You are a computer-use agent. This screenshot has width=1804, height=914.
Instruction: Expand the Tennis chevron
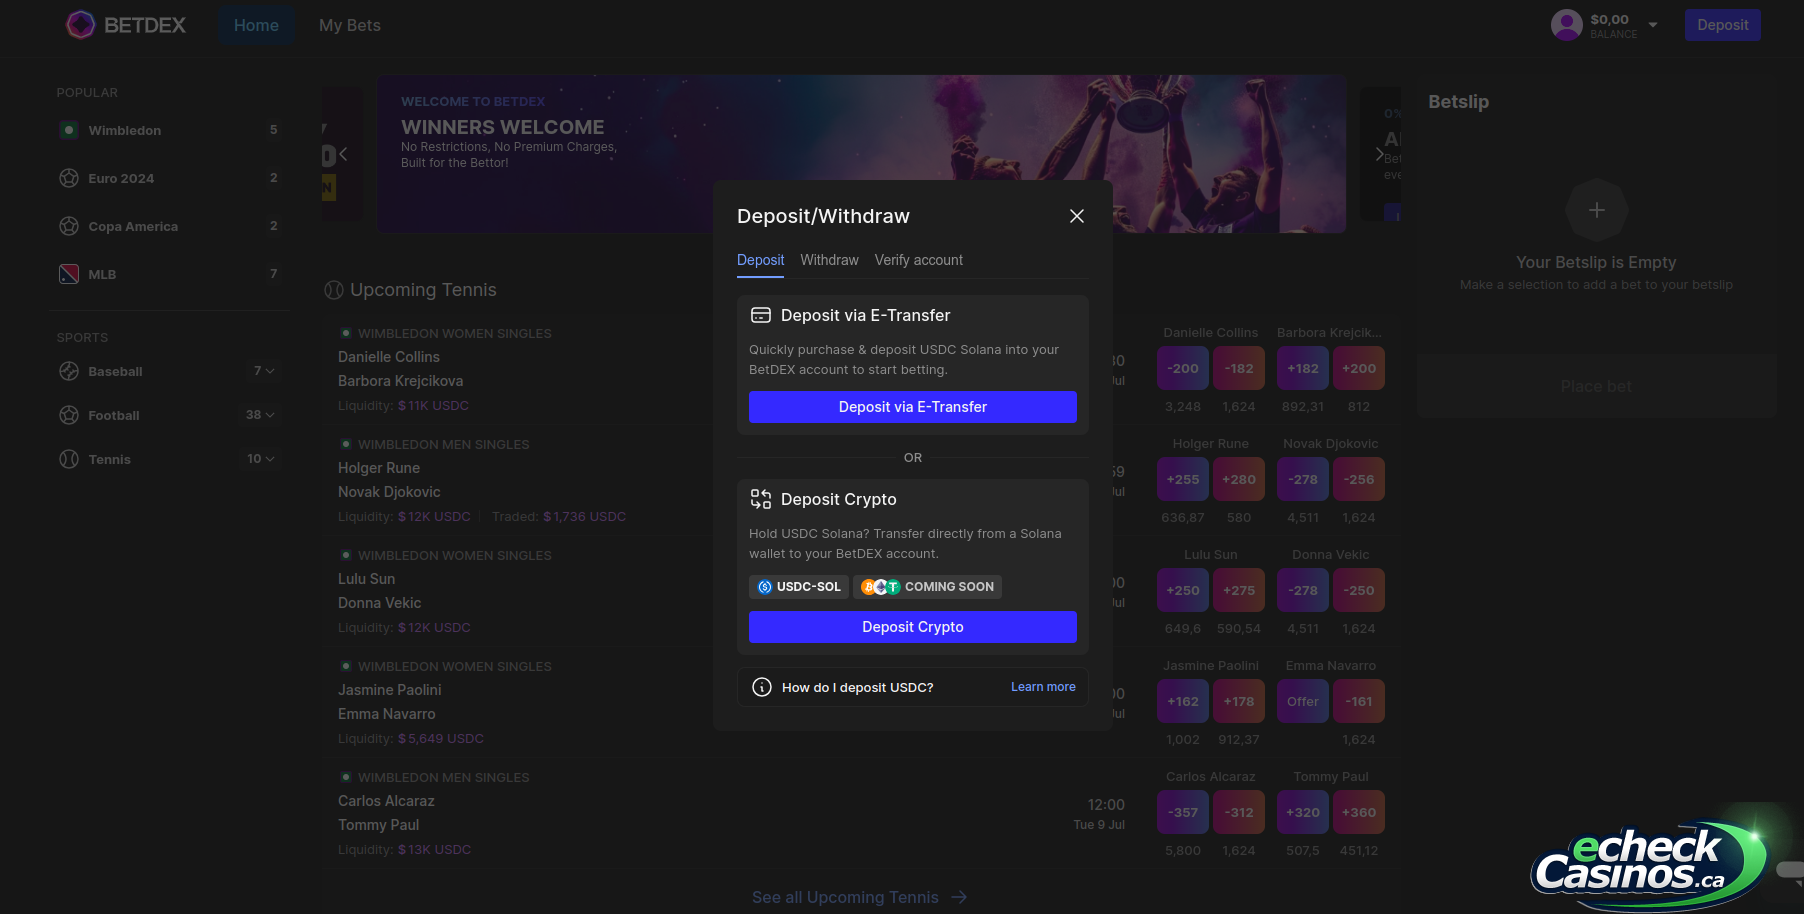(270, 459)
